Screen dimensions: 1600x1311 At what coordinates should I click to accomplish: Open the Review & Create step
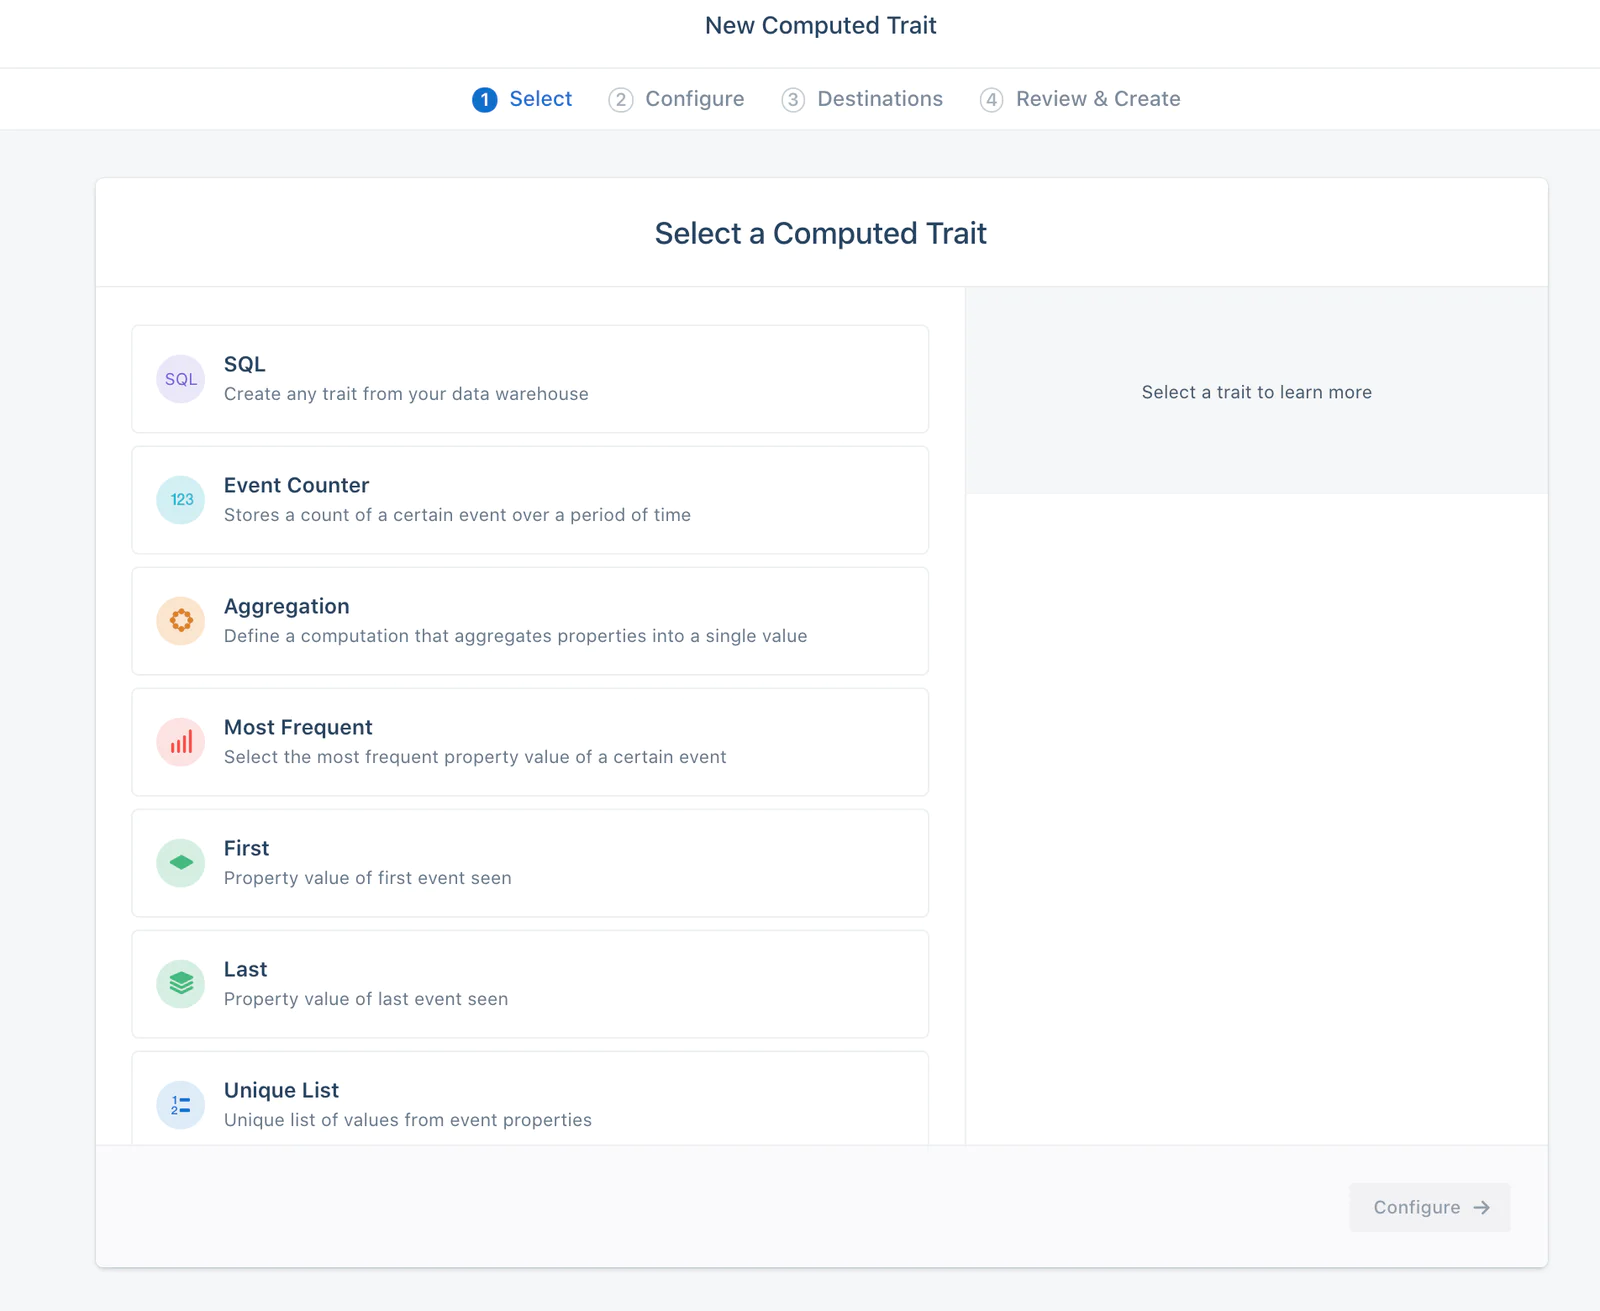[1080, 99]
